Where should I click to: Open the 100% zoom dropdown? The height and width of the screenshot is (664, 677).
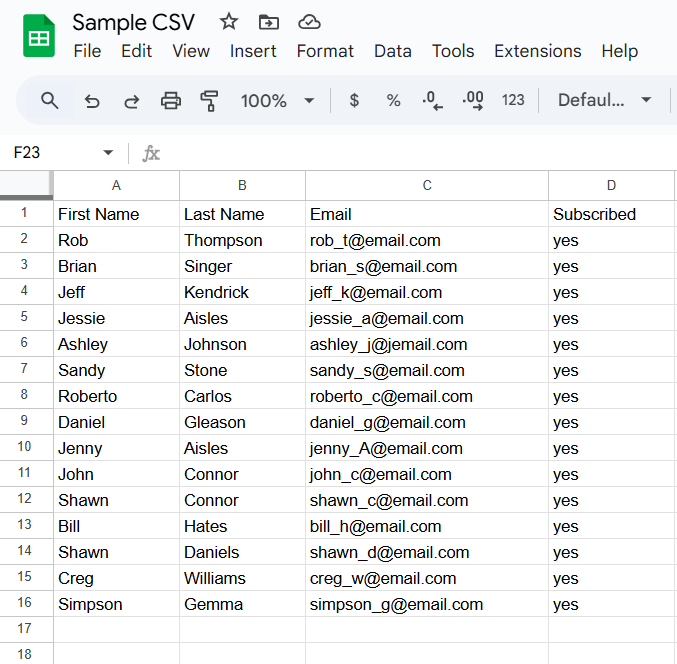(278, 100)
